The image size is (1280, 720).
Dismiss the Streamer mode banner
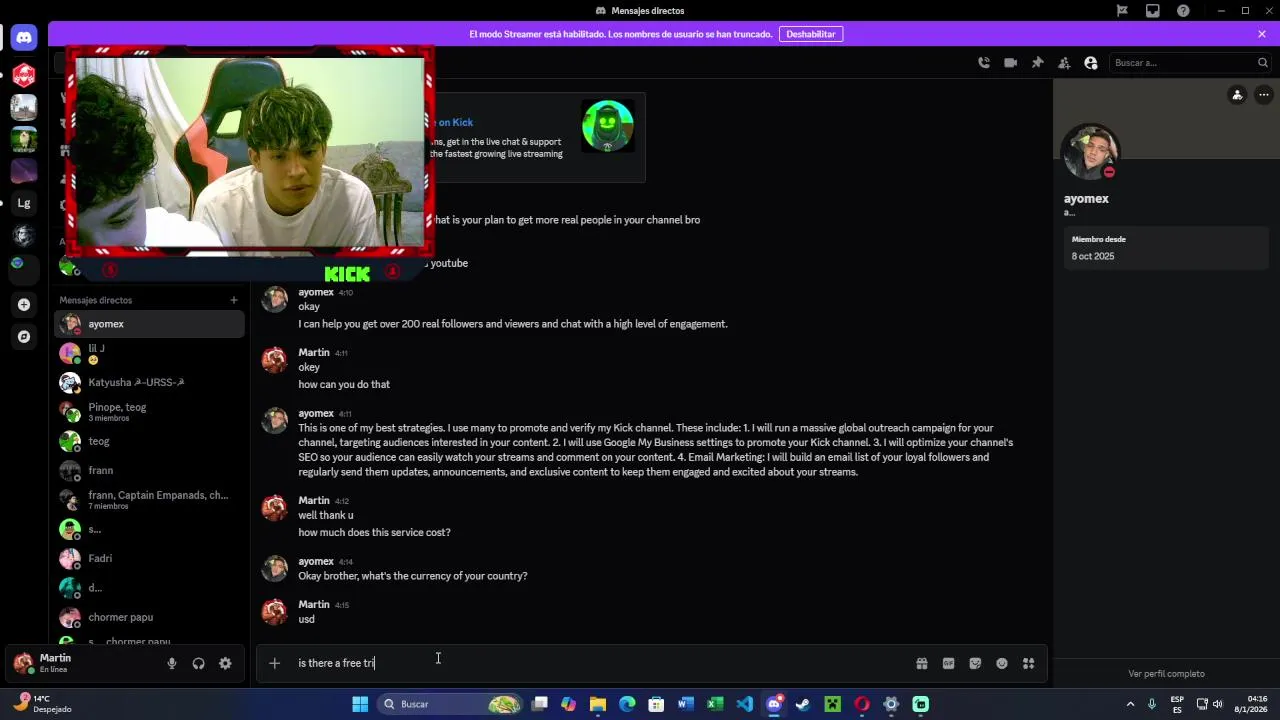[1262, 34]
